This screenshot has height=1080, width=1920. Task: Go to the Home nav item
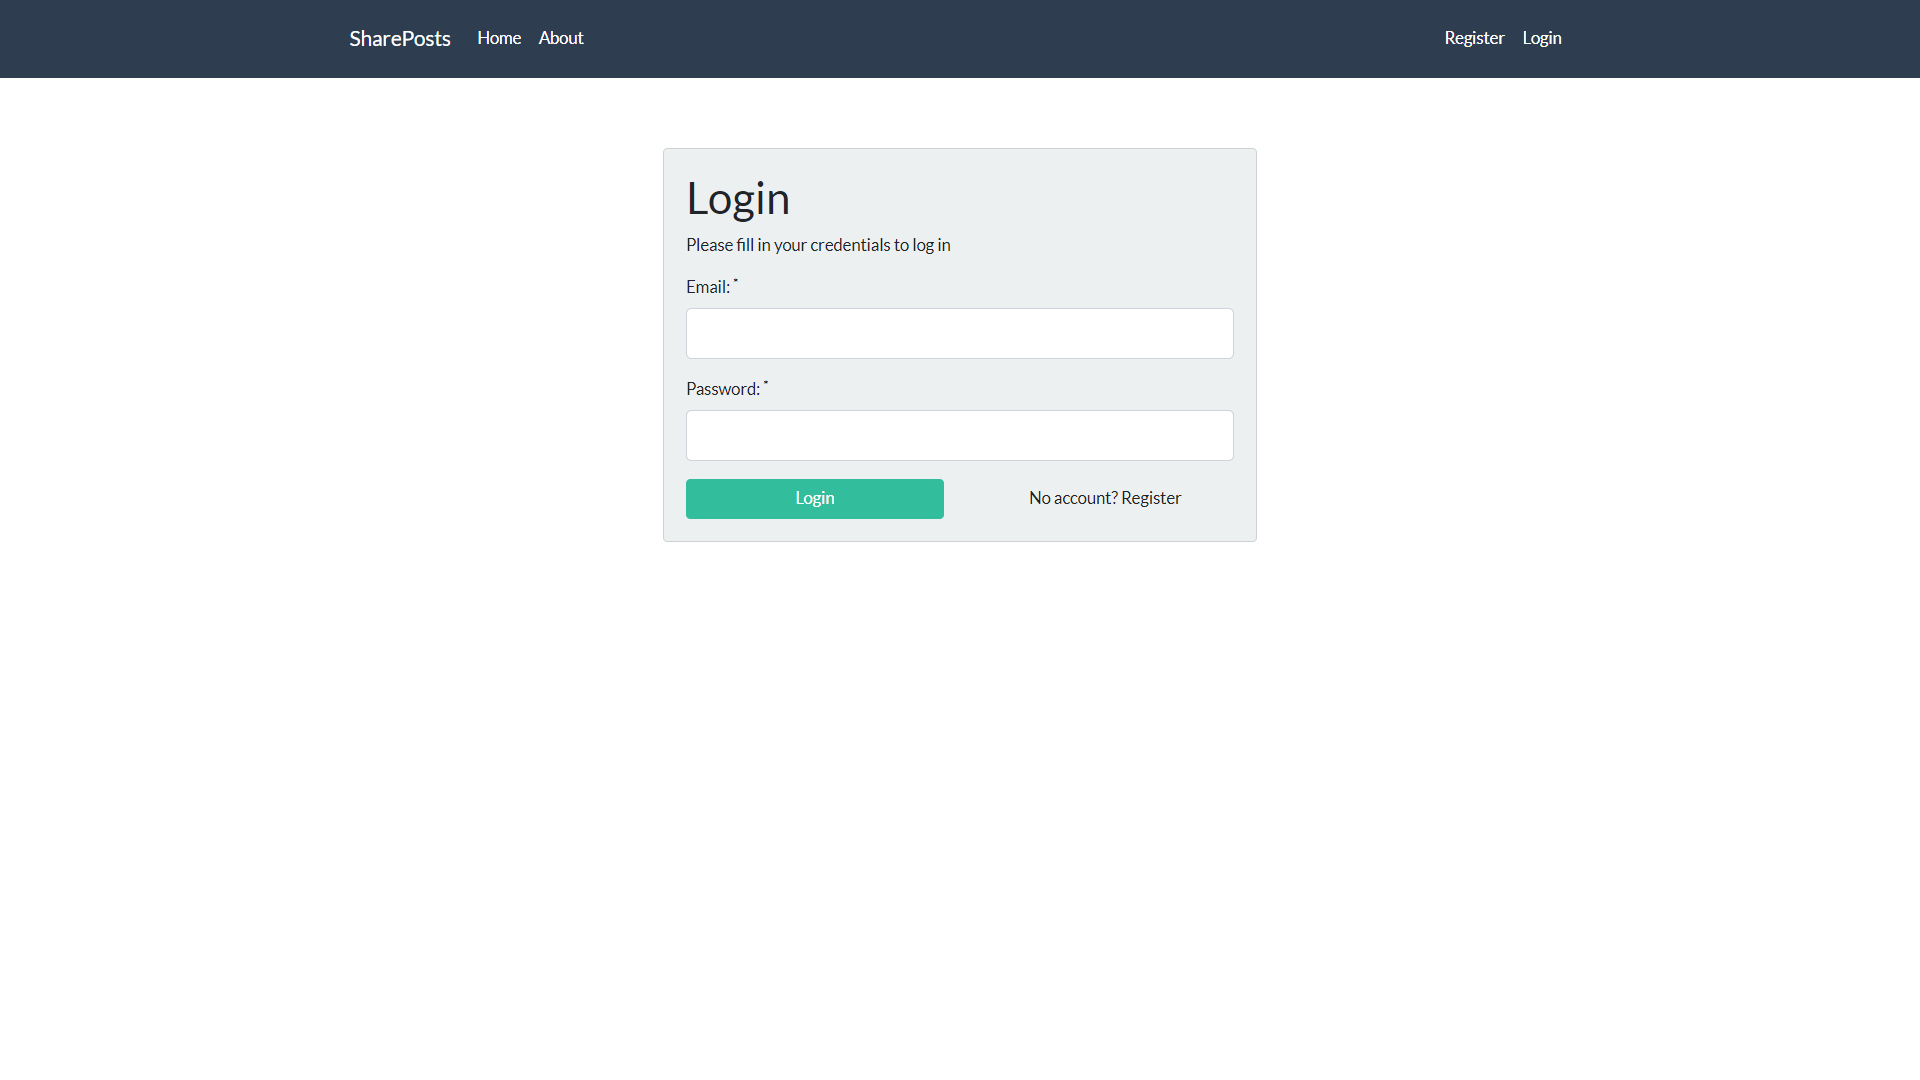point(498,38)
